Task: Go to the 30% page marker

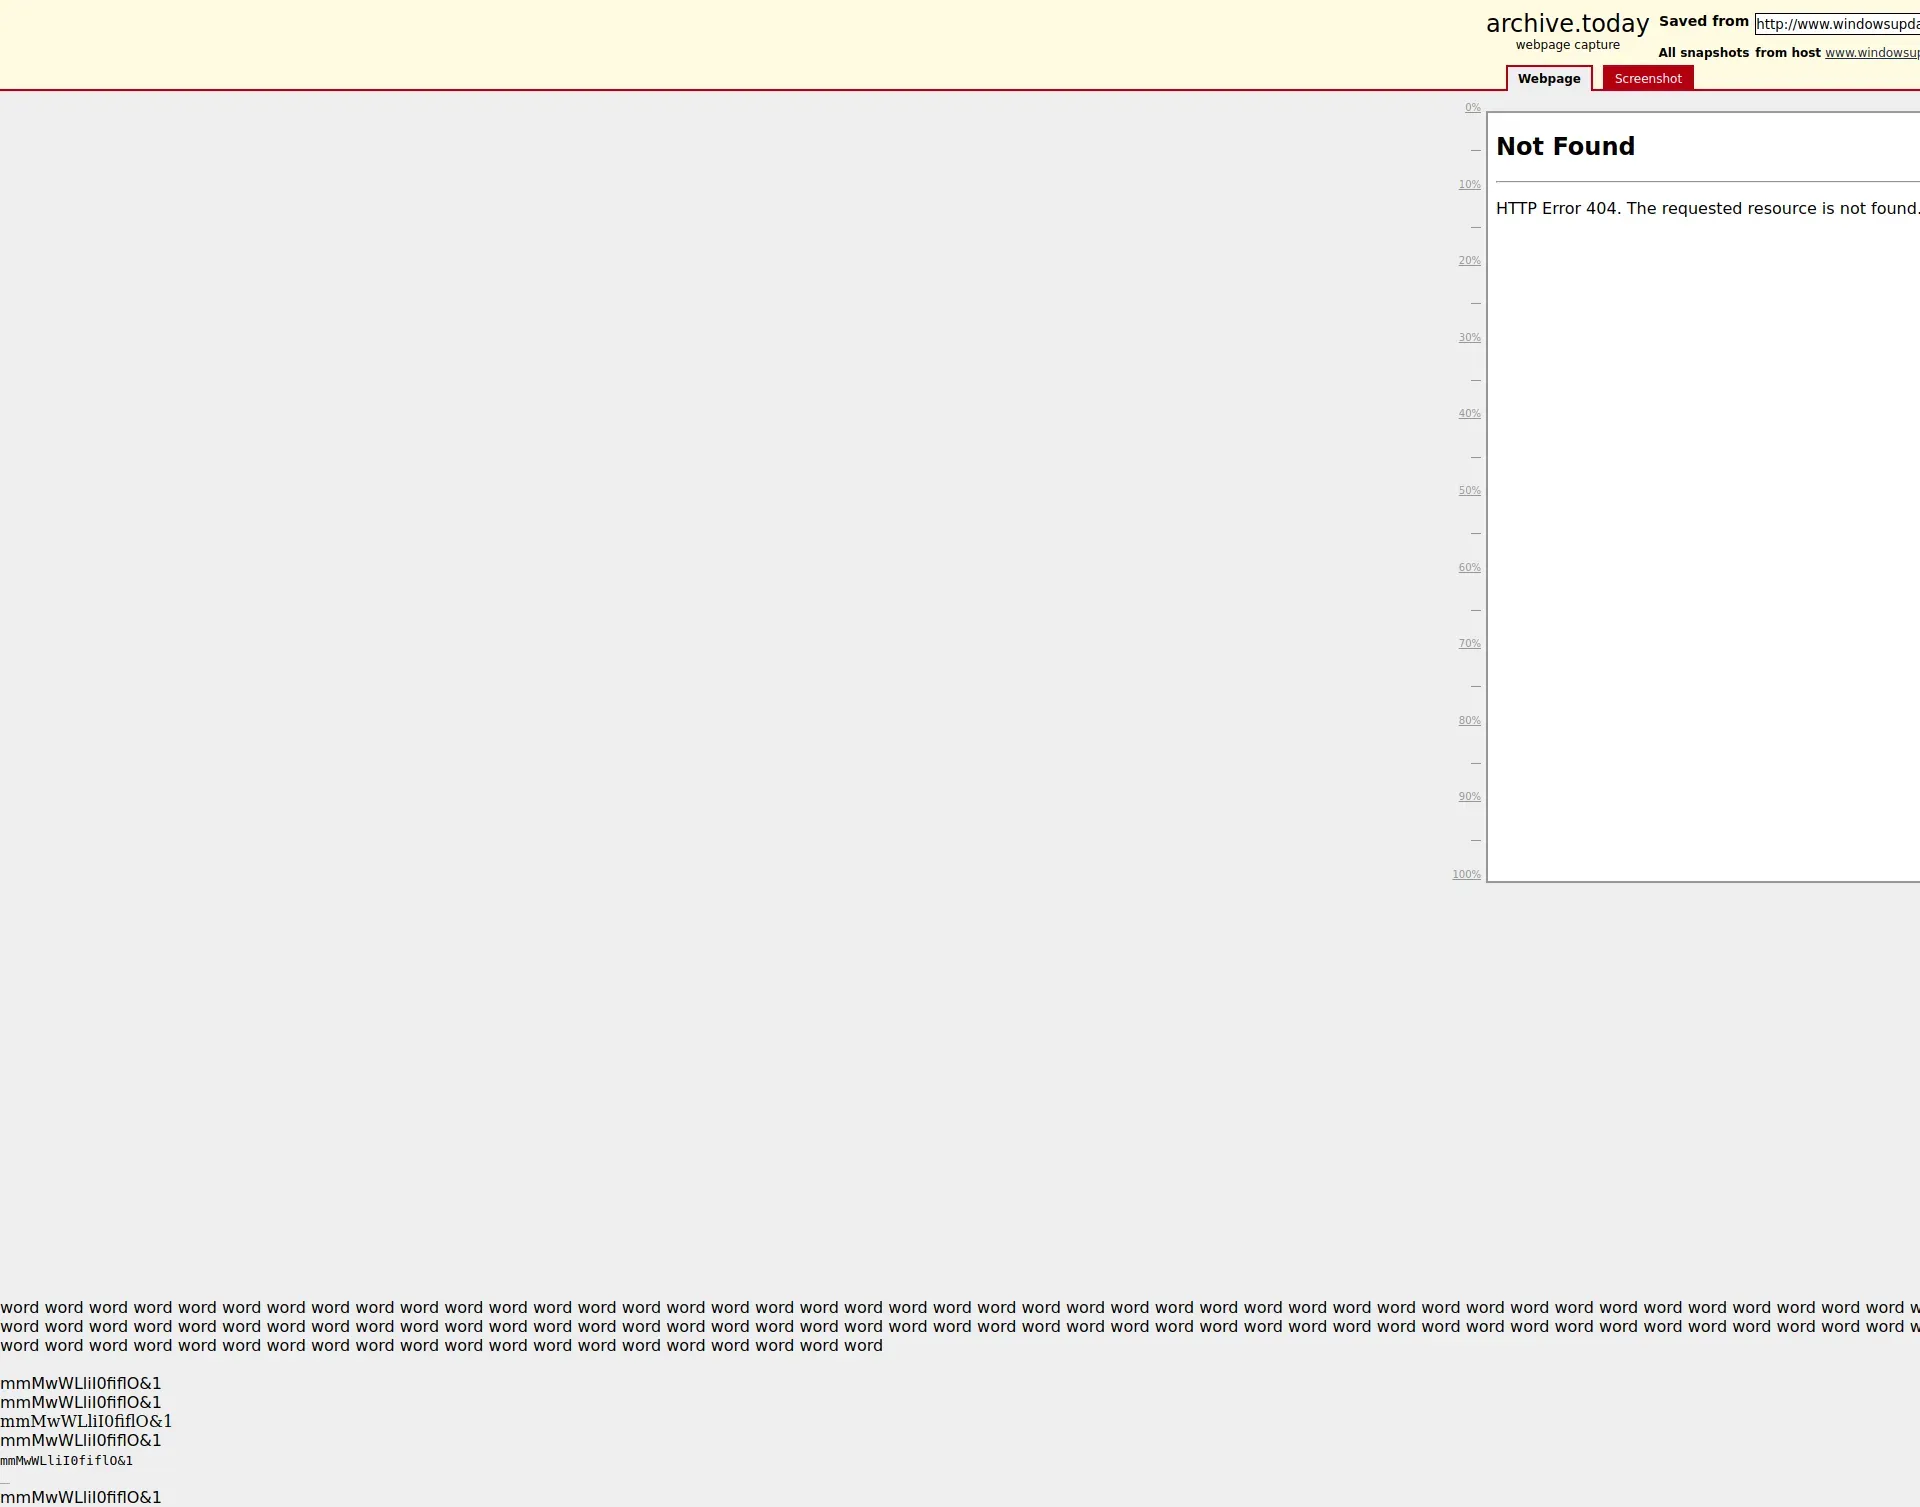Action: (x=1469, y=338)
